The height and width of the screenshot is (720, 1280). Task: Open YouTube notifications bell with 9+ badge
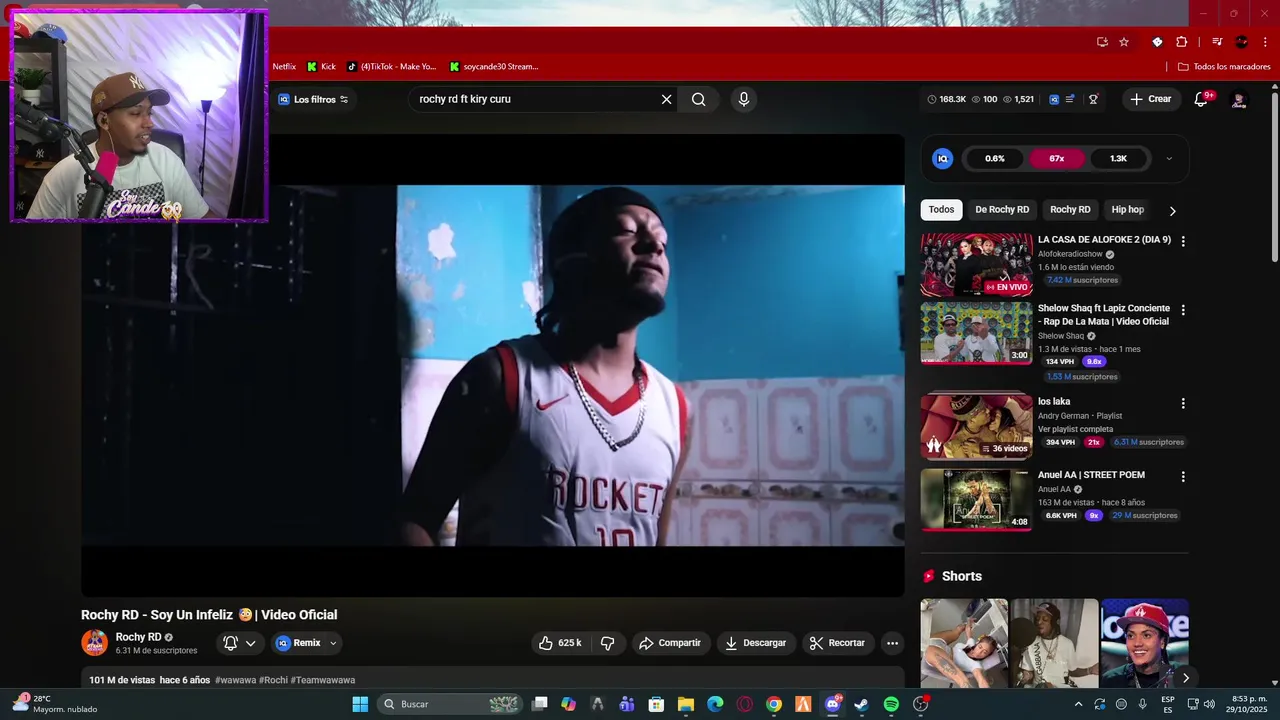[x=1203, y=99]
